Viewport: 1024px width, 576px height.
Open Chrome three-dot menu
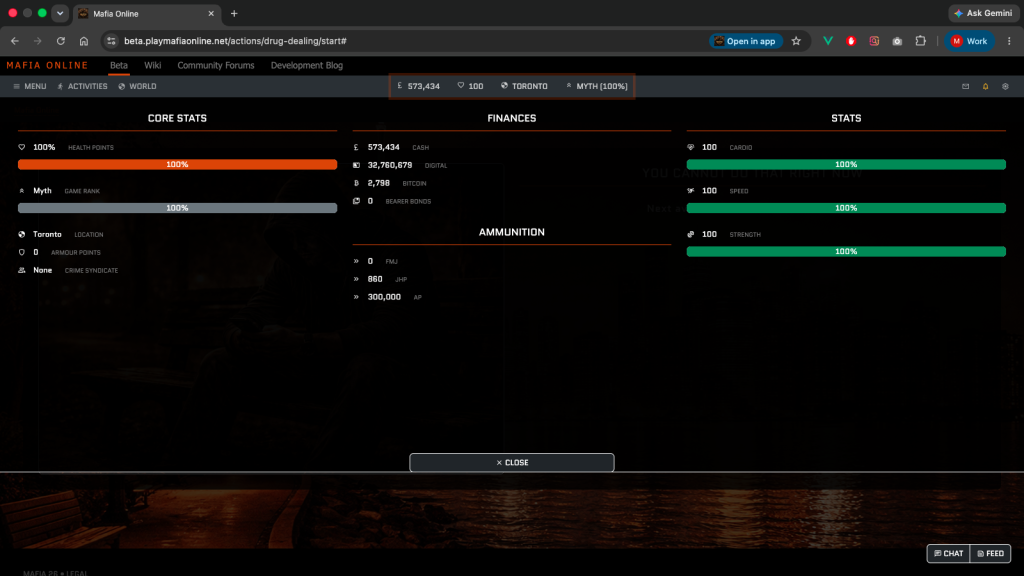coord(1009,40)
